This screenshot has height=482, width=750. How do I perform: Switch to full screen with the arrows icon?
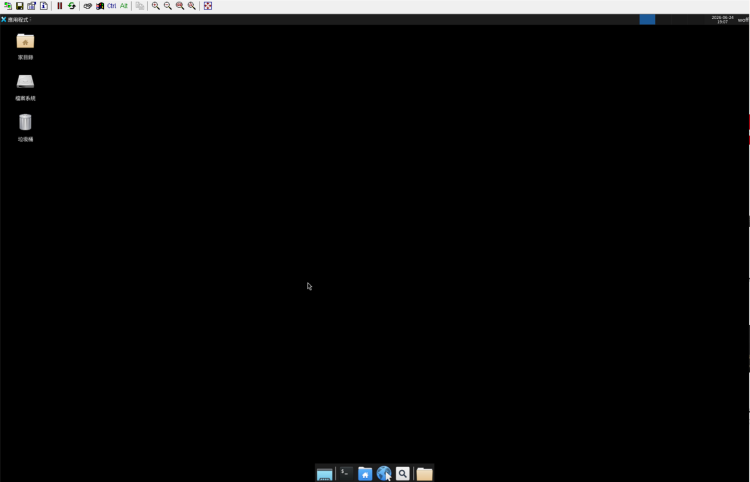(208, 6)
